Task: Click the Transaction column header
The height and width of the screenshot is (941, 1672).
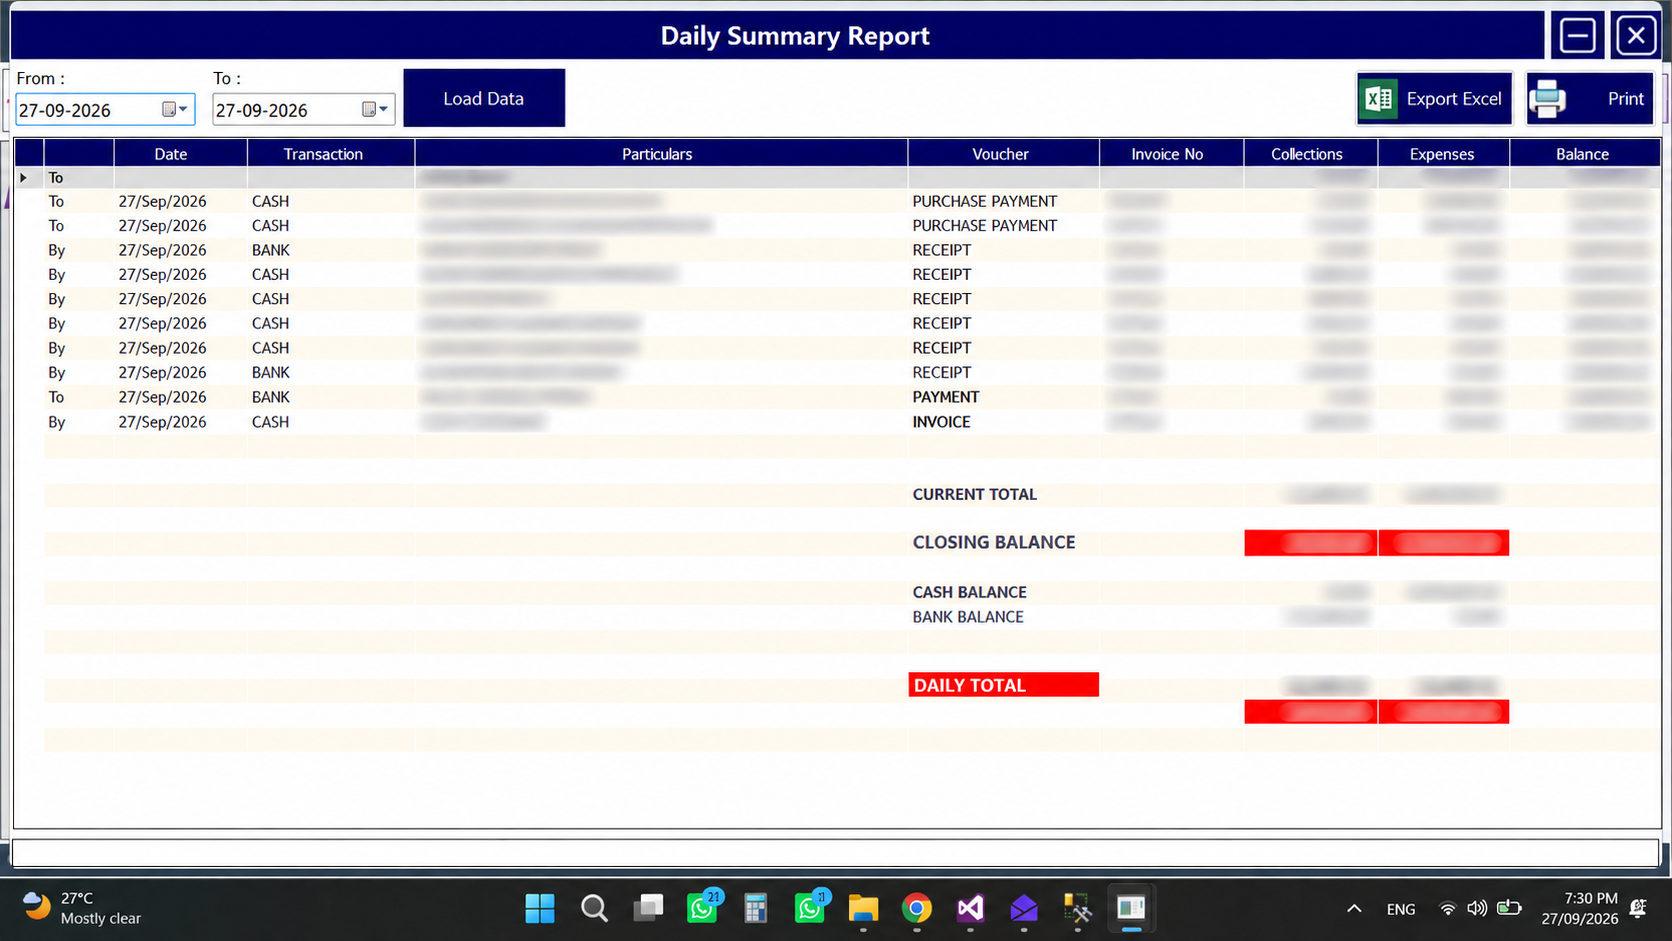Action: pos(331,153)
